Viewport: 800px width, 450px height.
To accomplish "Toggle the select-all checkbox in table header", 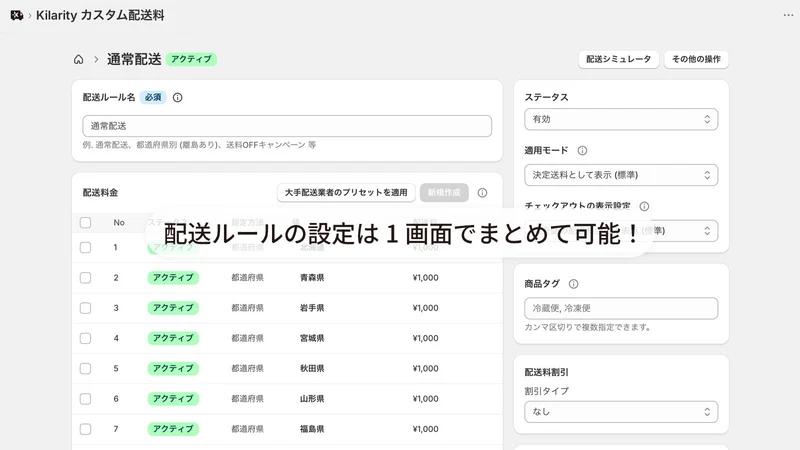I will pos(85,222).
